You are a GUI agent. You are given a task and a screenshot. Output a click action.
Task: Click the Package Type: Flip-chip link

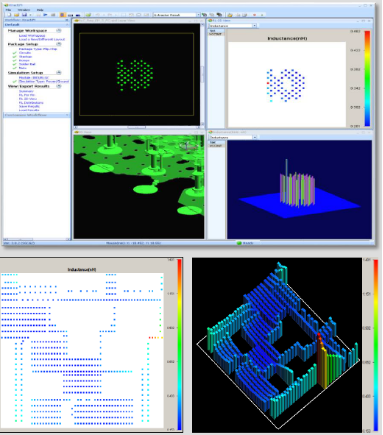click(x=38, y=49)
